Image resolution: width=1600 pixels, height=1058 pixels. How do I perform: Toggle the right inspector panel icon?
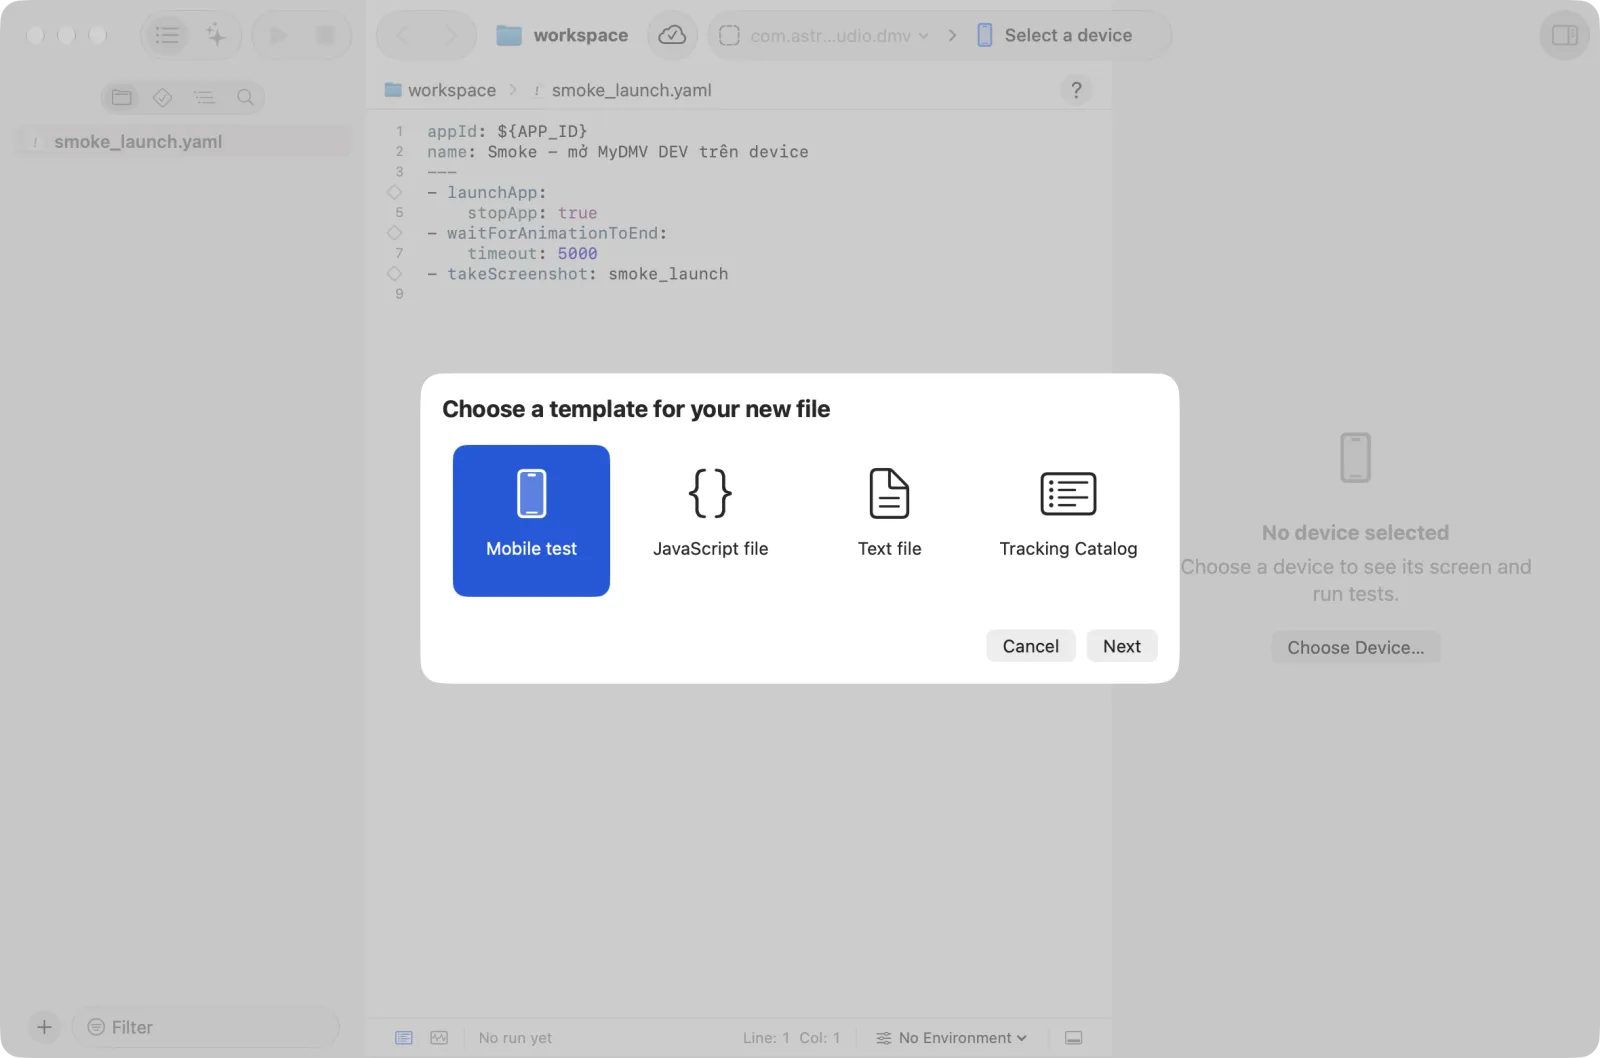1564,35
